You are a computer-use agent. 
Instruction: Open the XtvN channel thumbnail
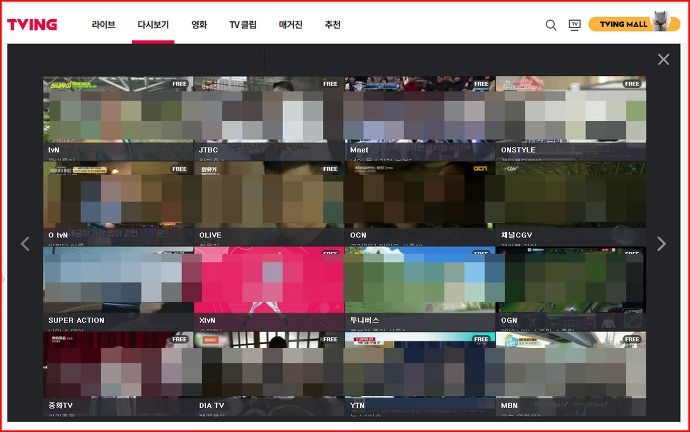coord(269,289)
